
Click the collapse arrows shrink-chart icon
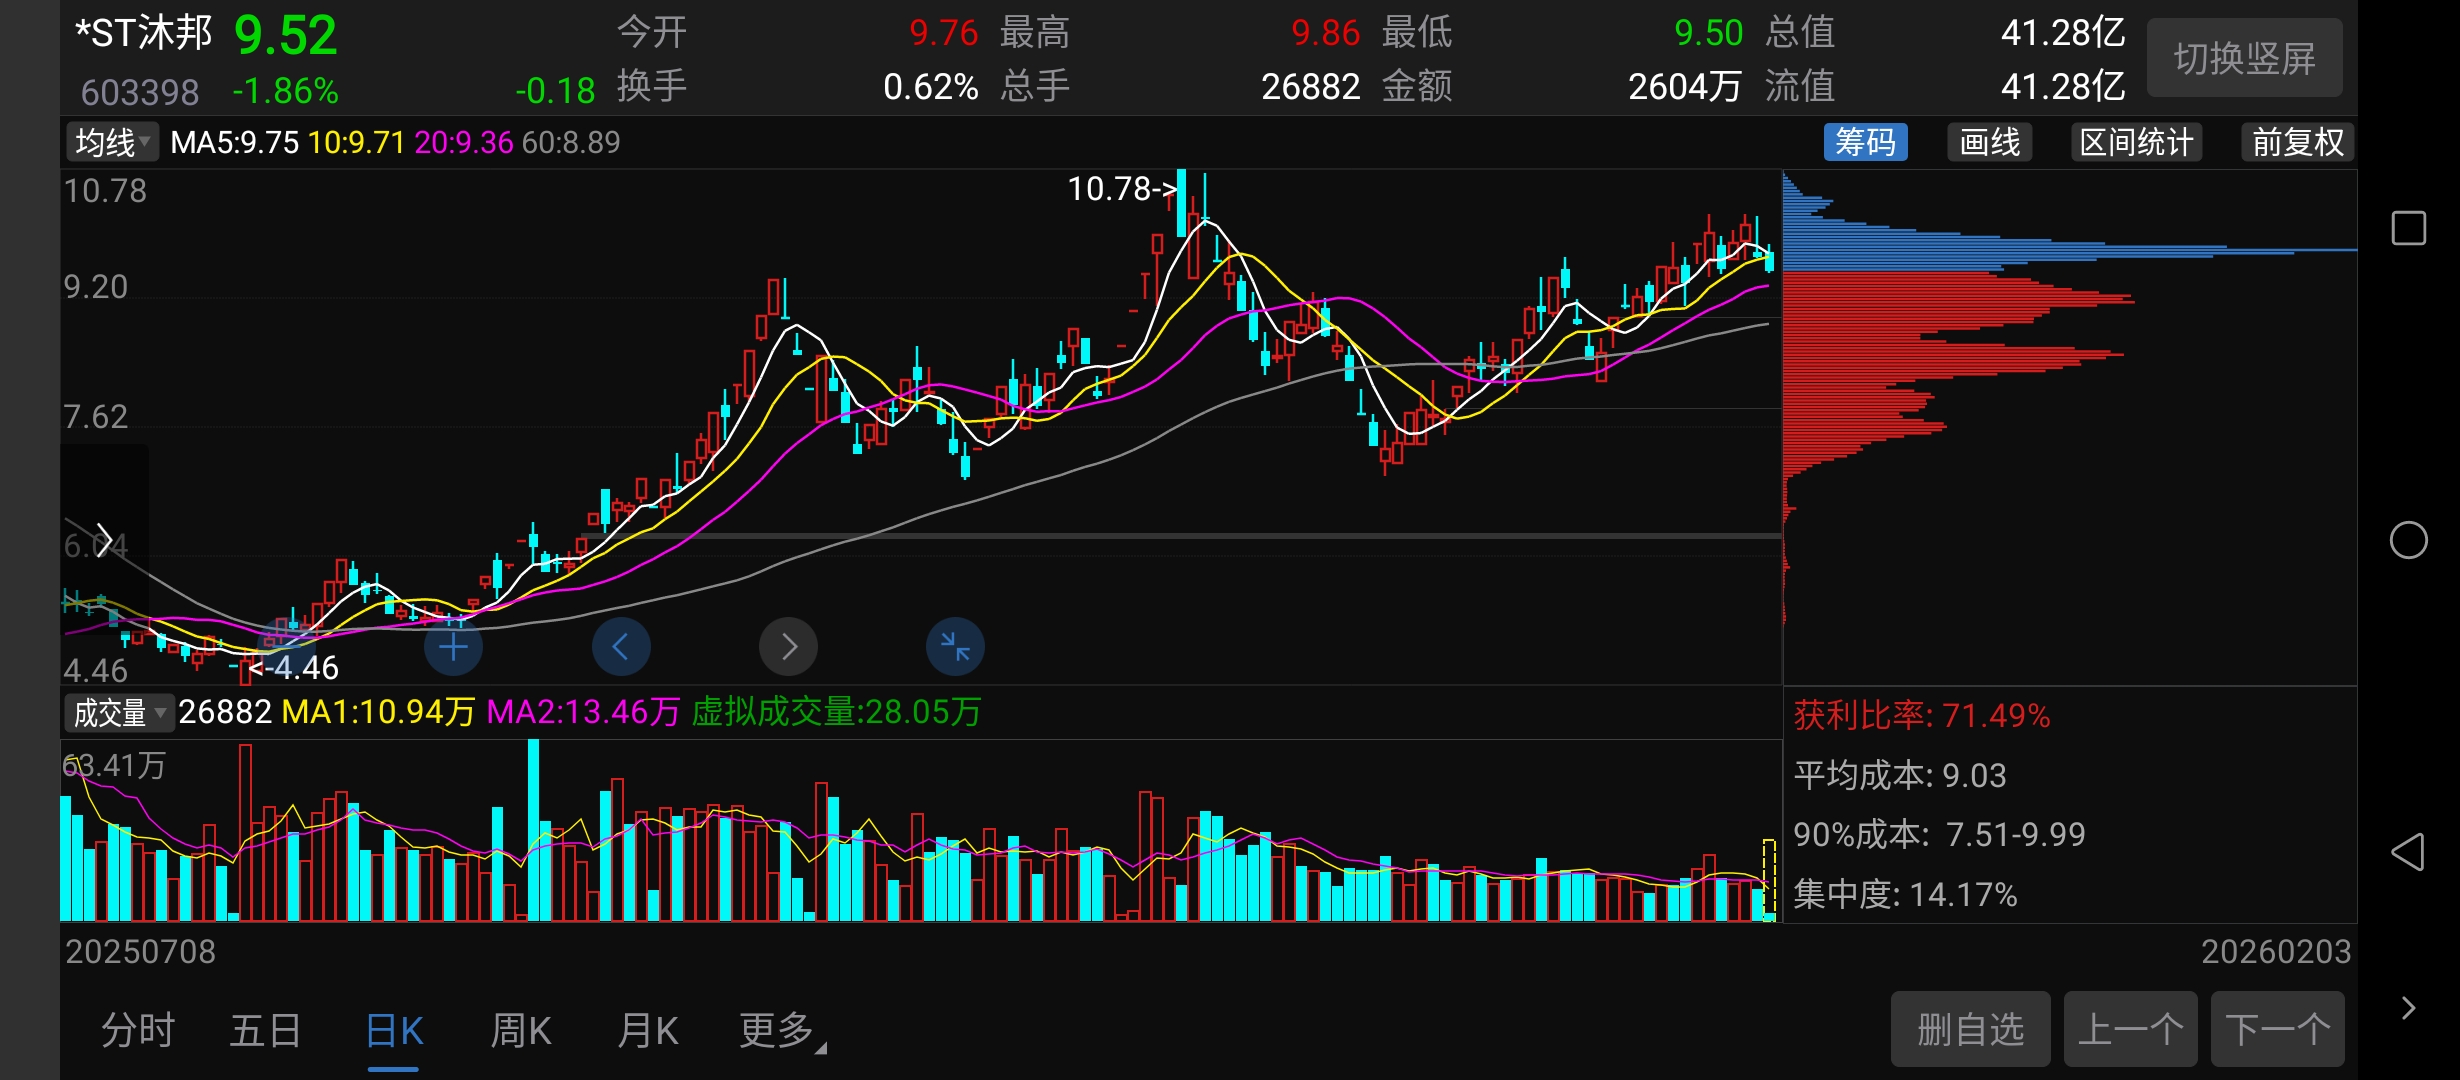955,647
